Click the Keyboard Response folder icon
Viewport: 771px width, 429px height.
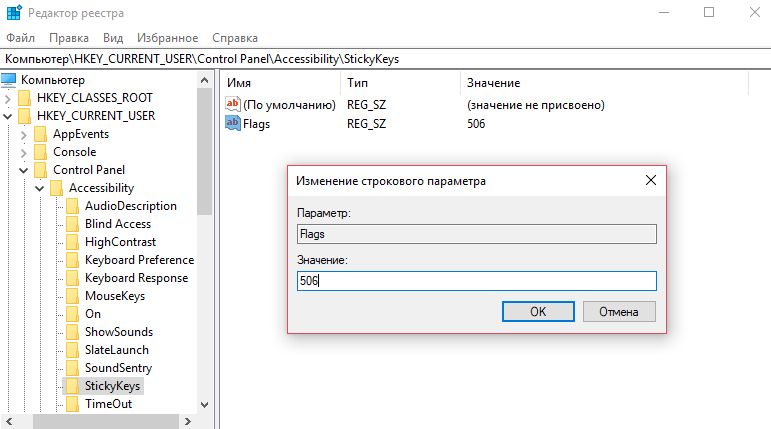(x=72, y=278)
